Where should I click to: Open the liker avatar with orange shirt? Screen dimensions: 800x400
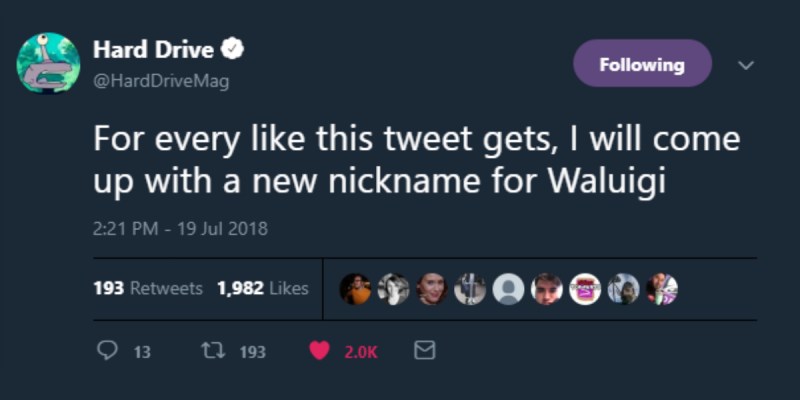(356, 289)
